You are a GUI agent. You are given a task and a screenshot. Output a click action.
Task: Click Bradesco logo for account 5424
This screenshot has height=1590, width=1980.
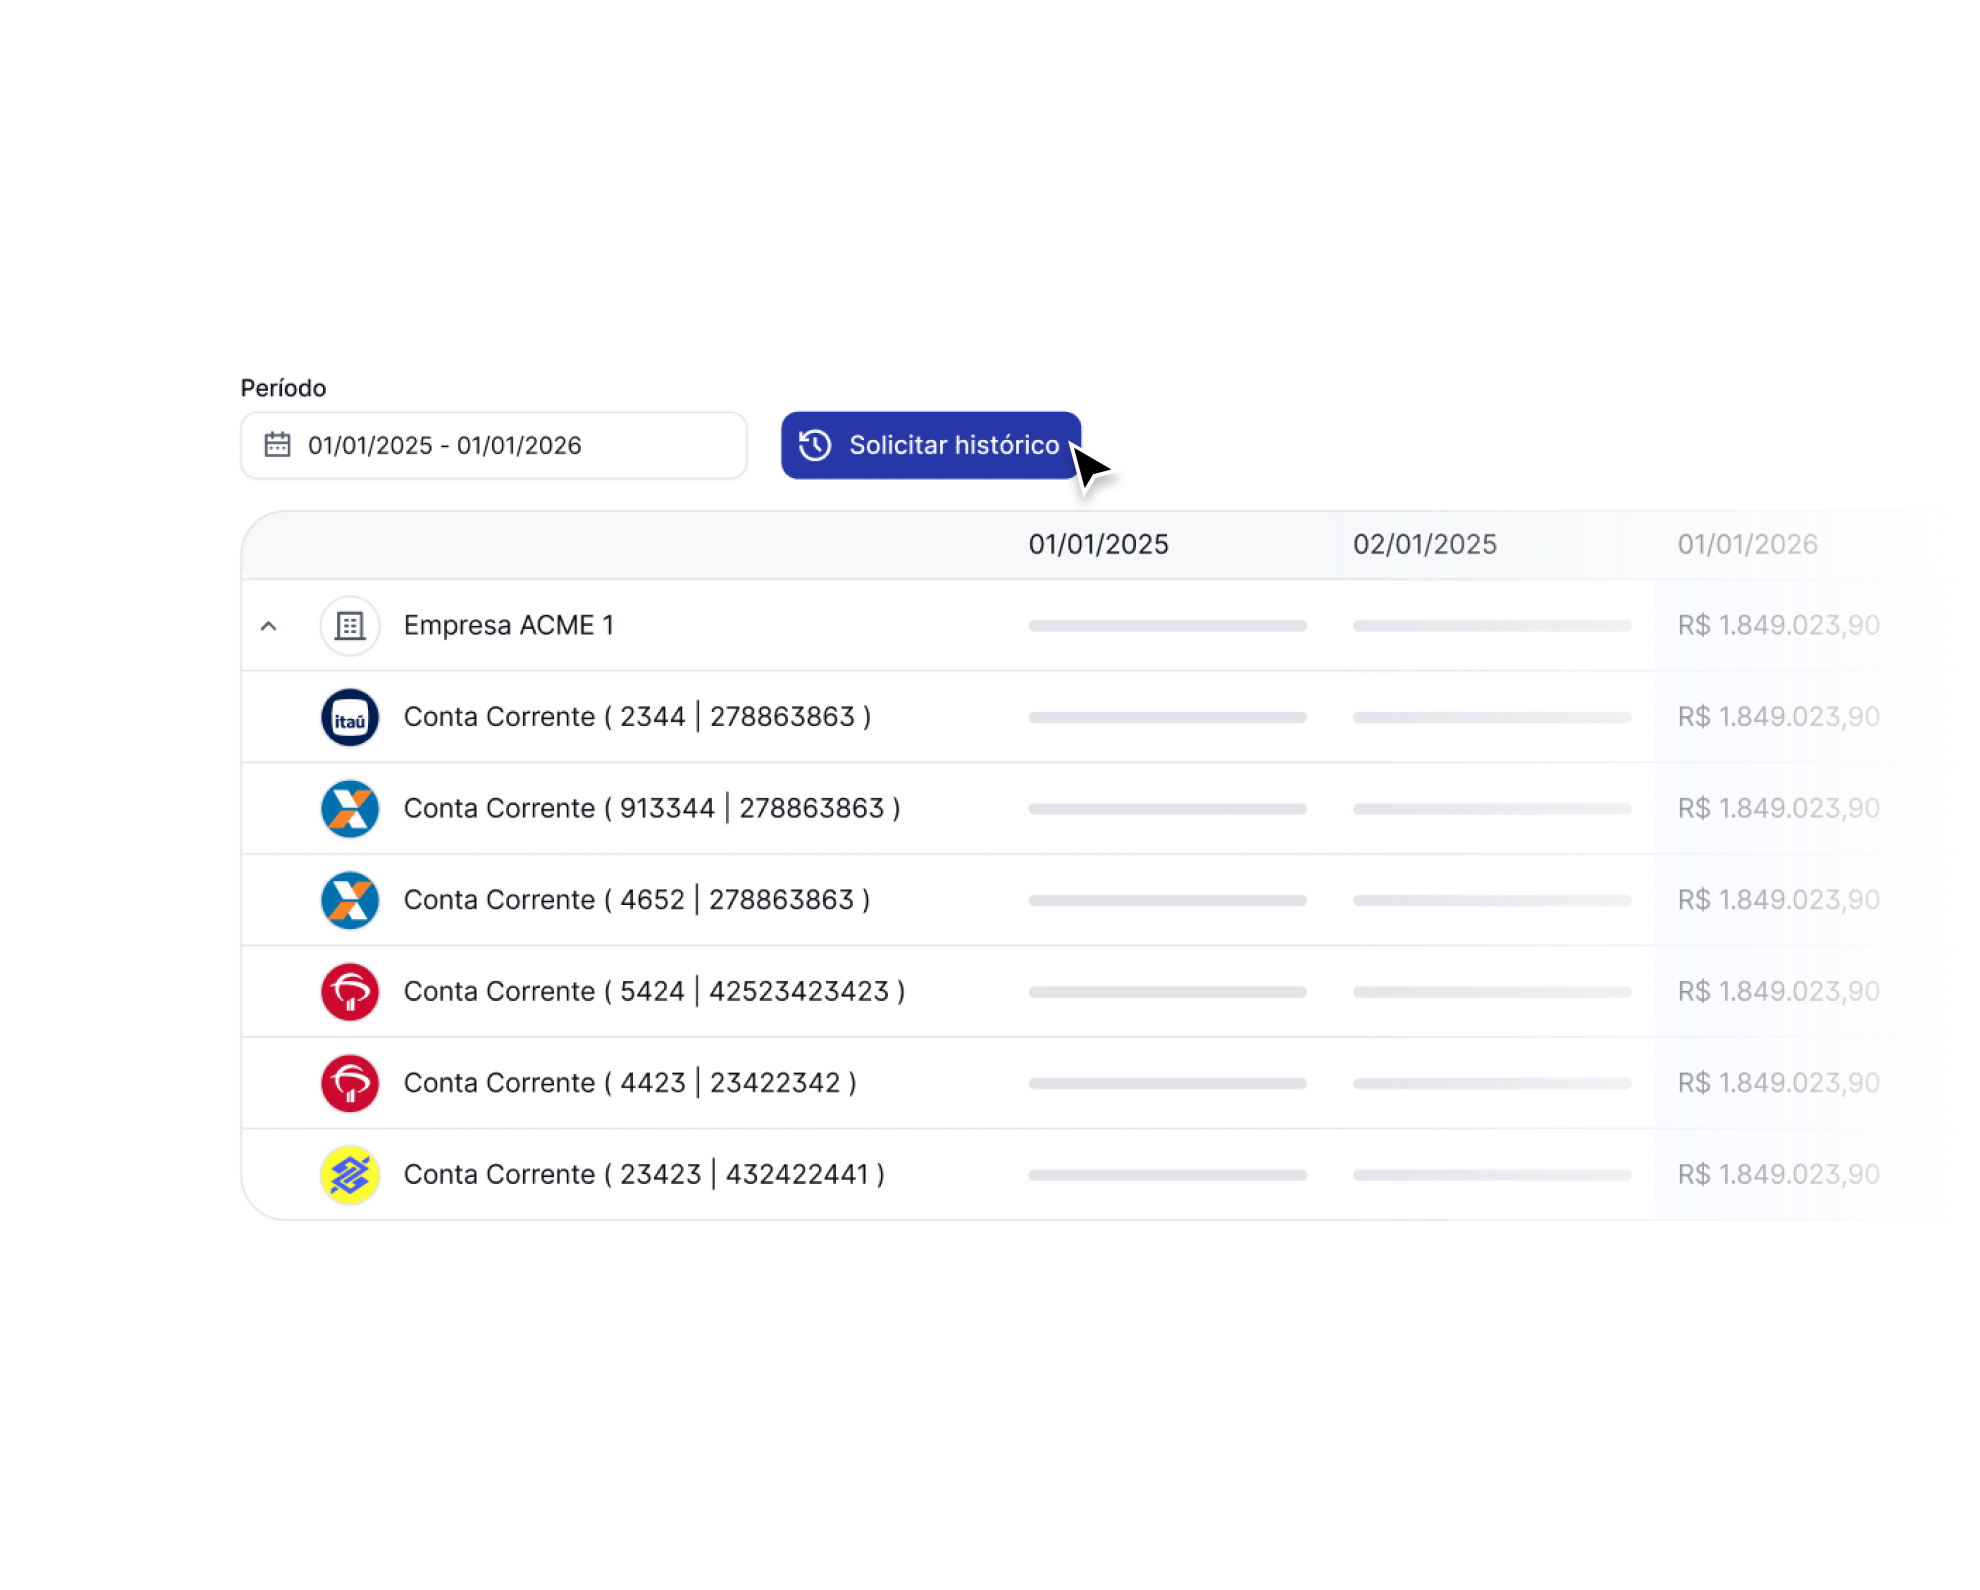(350, 992)
